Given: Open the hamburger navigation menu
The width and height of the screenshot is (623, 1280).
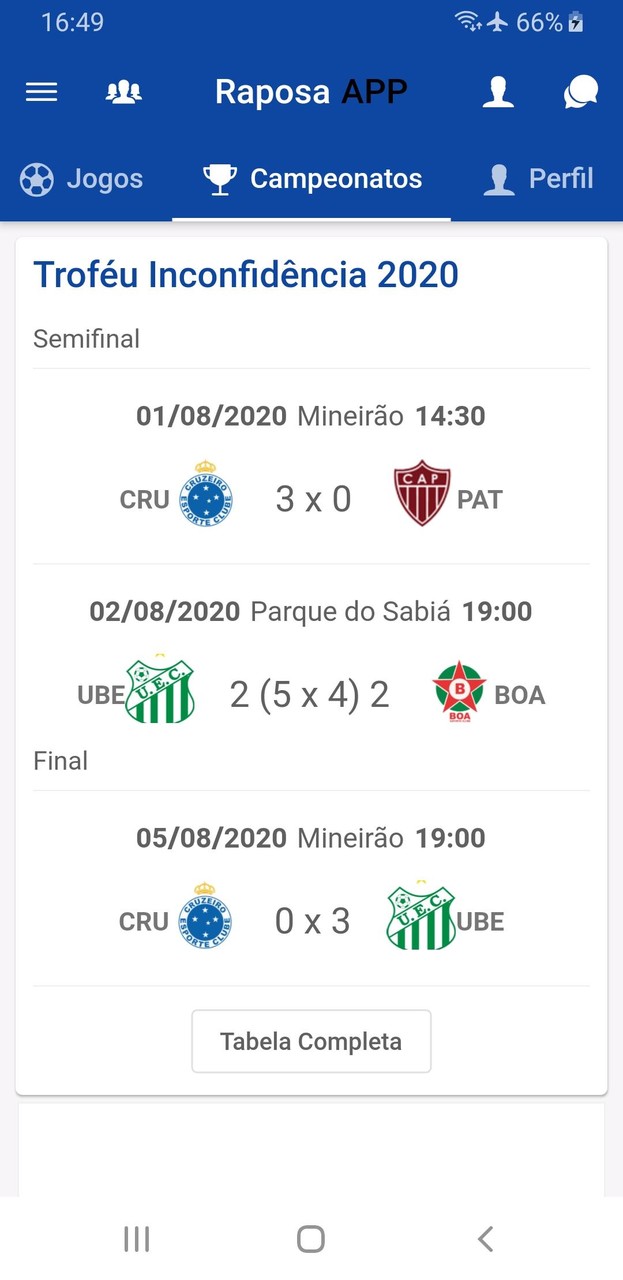Looking at the screenshot, I should click(41, 91).
